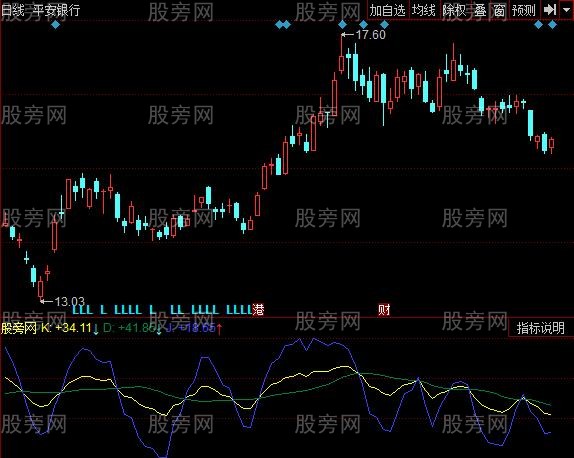Click the red 港 info marker

(x=258, y=310)
